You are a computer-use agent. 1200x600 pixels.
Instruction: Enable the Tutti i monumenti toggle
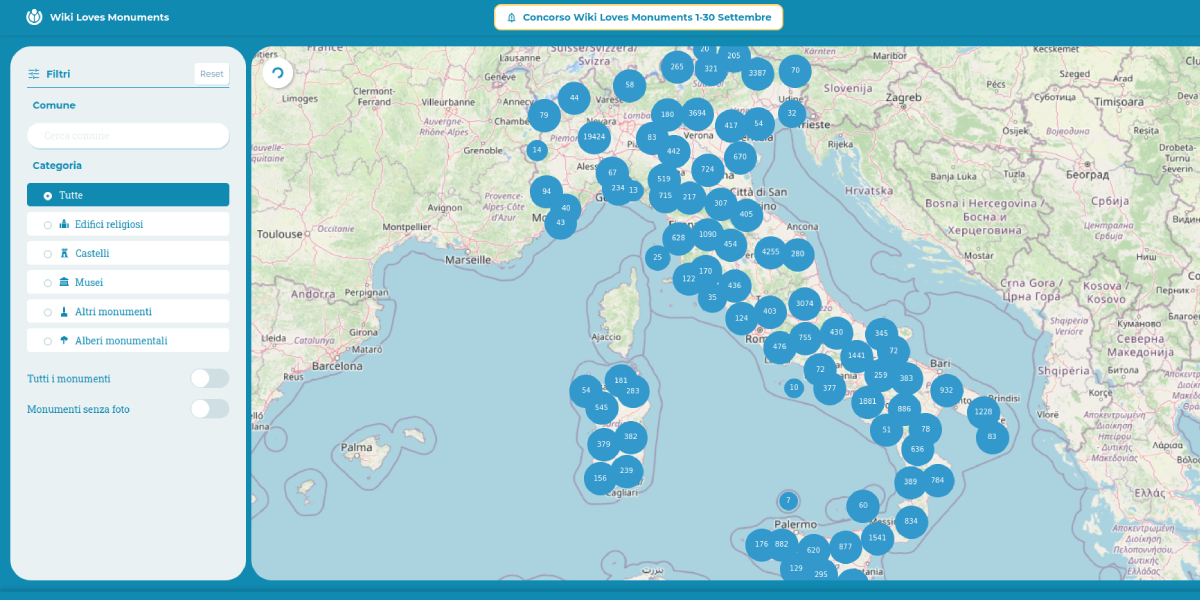pyautogui.click(x=210, y=378)
